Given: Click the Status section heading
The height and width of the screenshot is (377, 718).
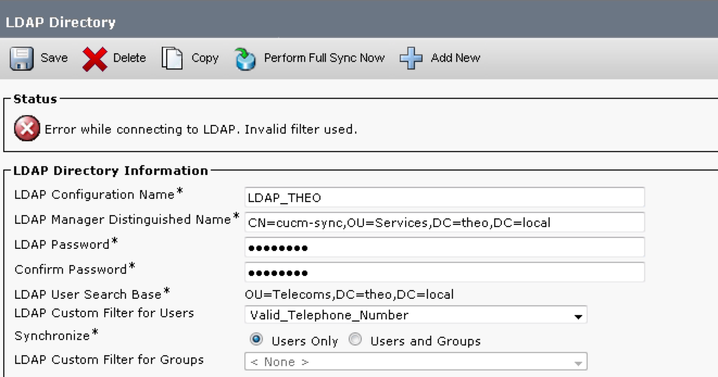Looking at the screenshot, I should tap(35, 99).
